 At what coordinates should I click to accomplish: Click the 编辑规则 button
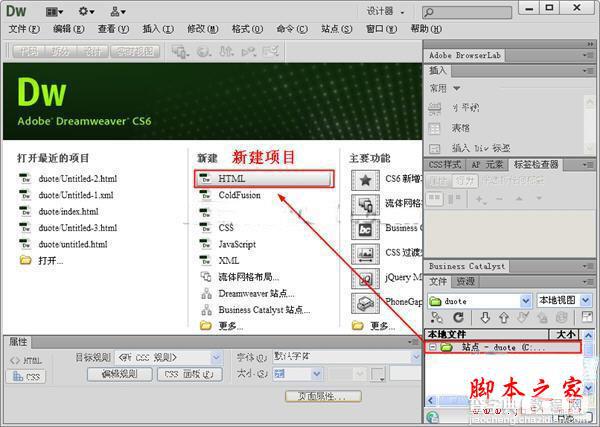click(x=119, y=374)
